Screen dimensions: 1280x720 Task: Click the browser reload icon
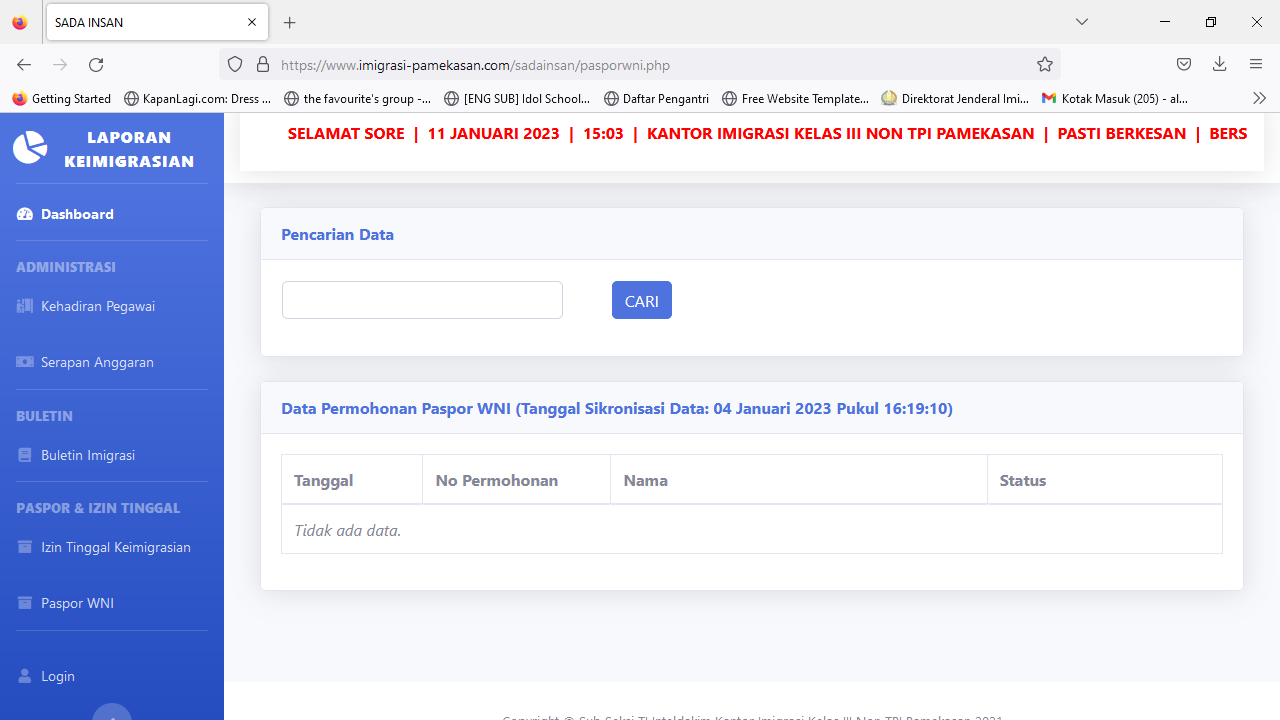pos(96,65)
